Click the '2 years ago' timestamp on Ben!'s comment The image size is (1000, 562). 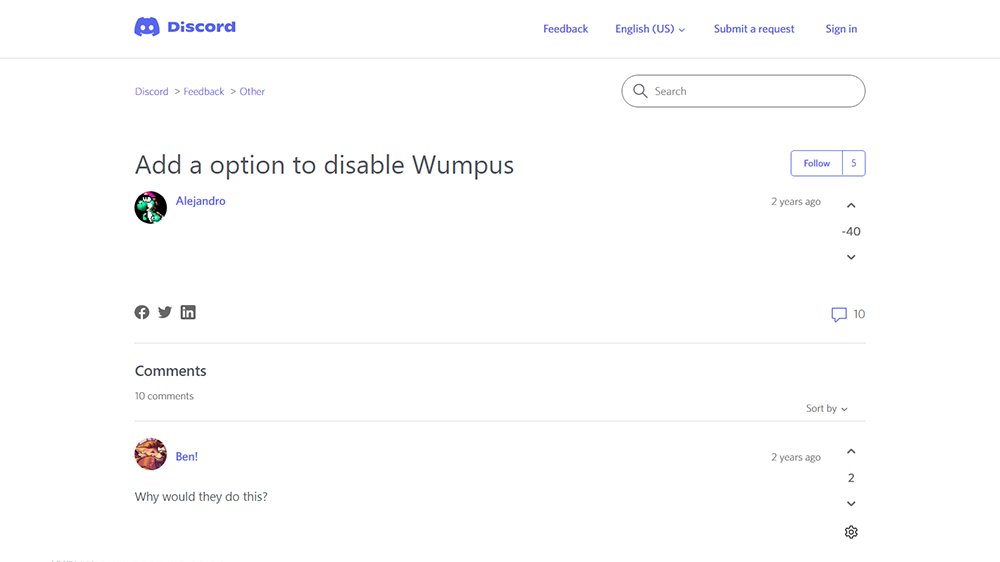(795, 457)
